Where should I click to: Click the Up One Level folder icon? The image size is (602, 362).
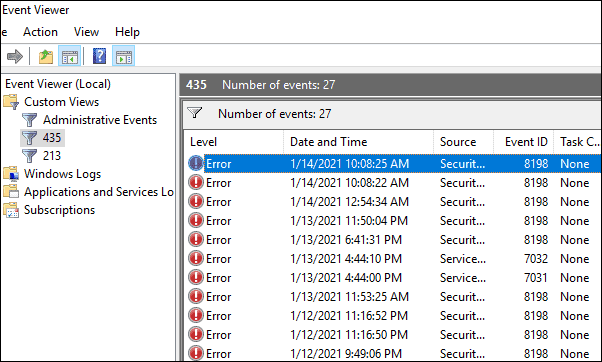pos(46,56)
